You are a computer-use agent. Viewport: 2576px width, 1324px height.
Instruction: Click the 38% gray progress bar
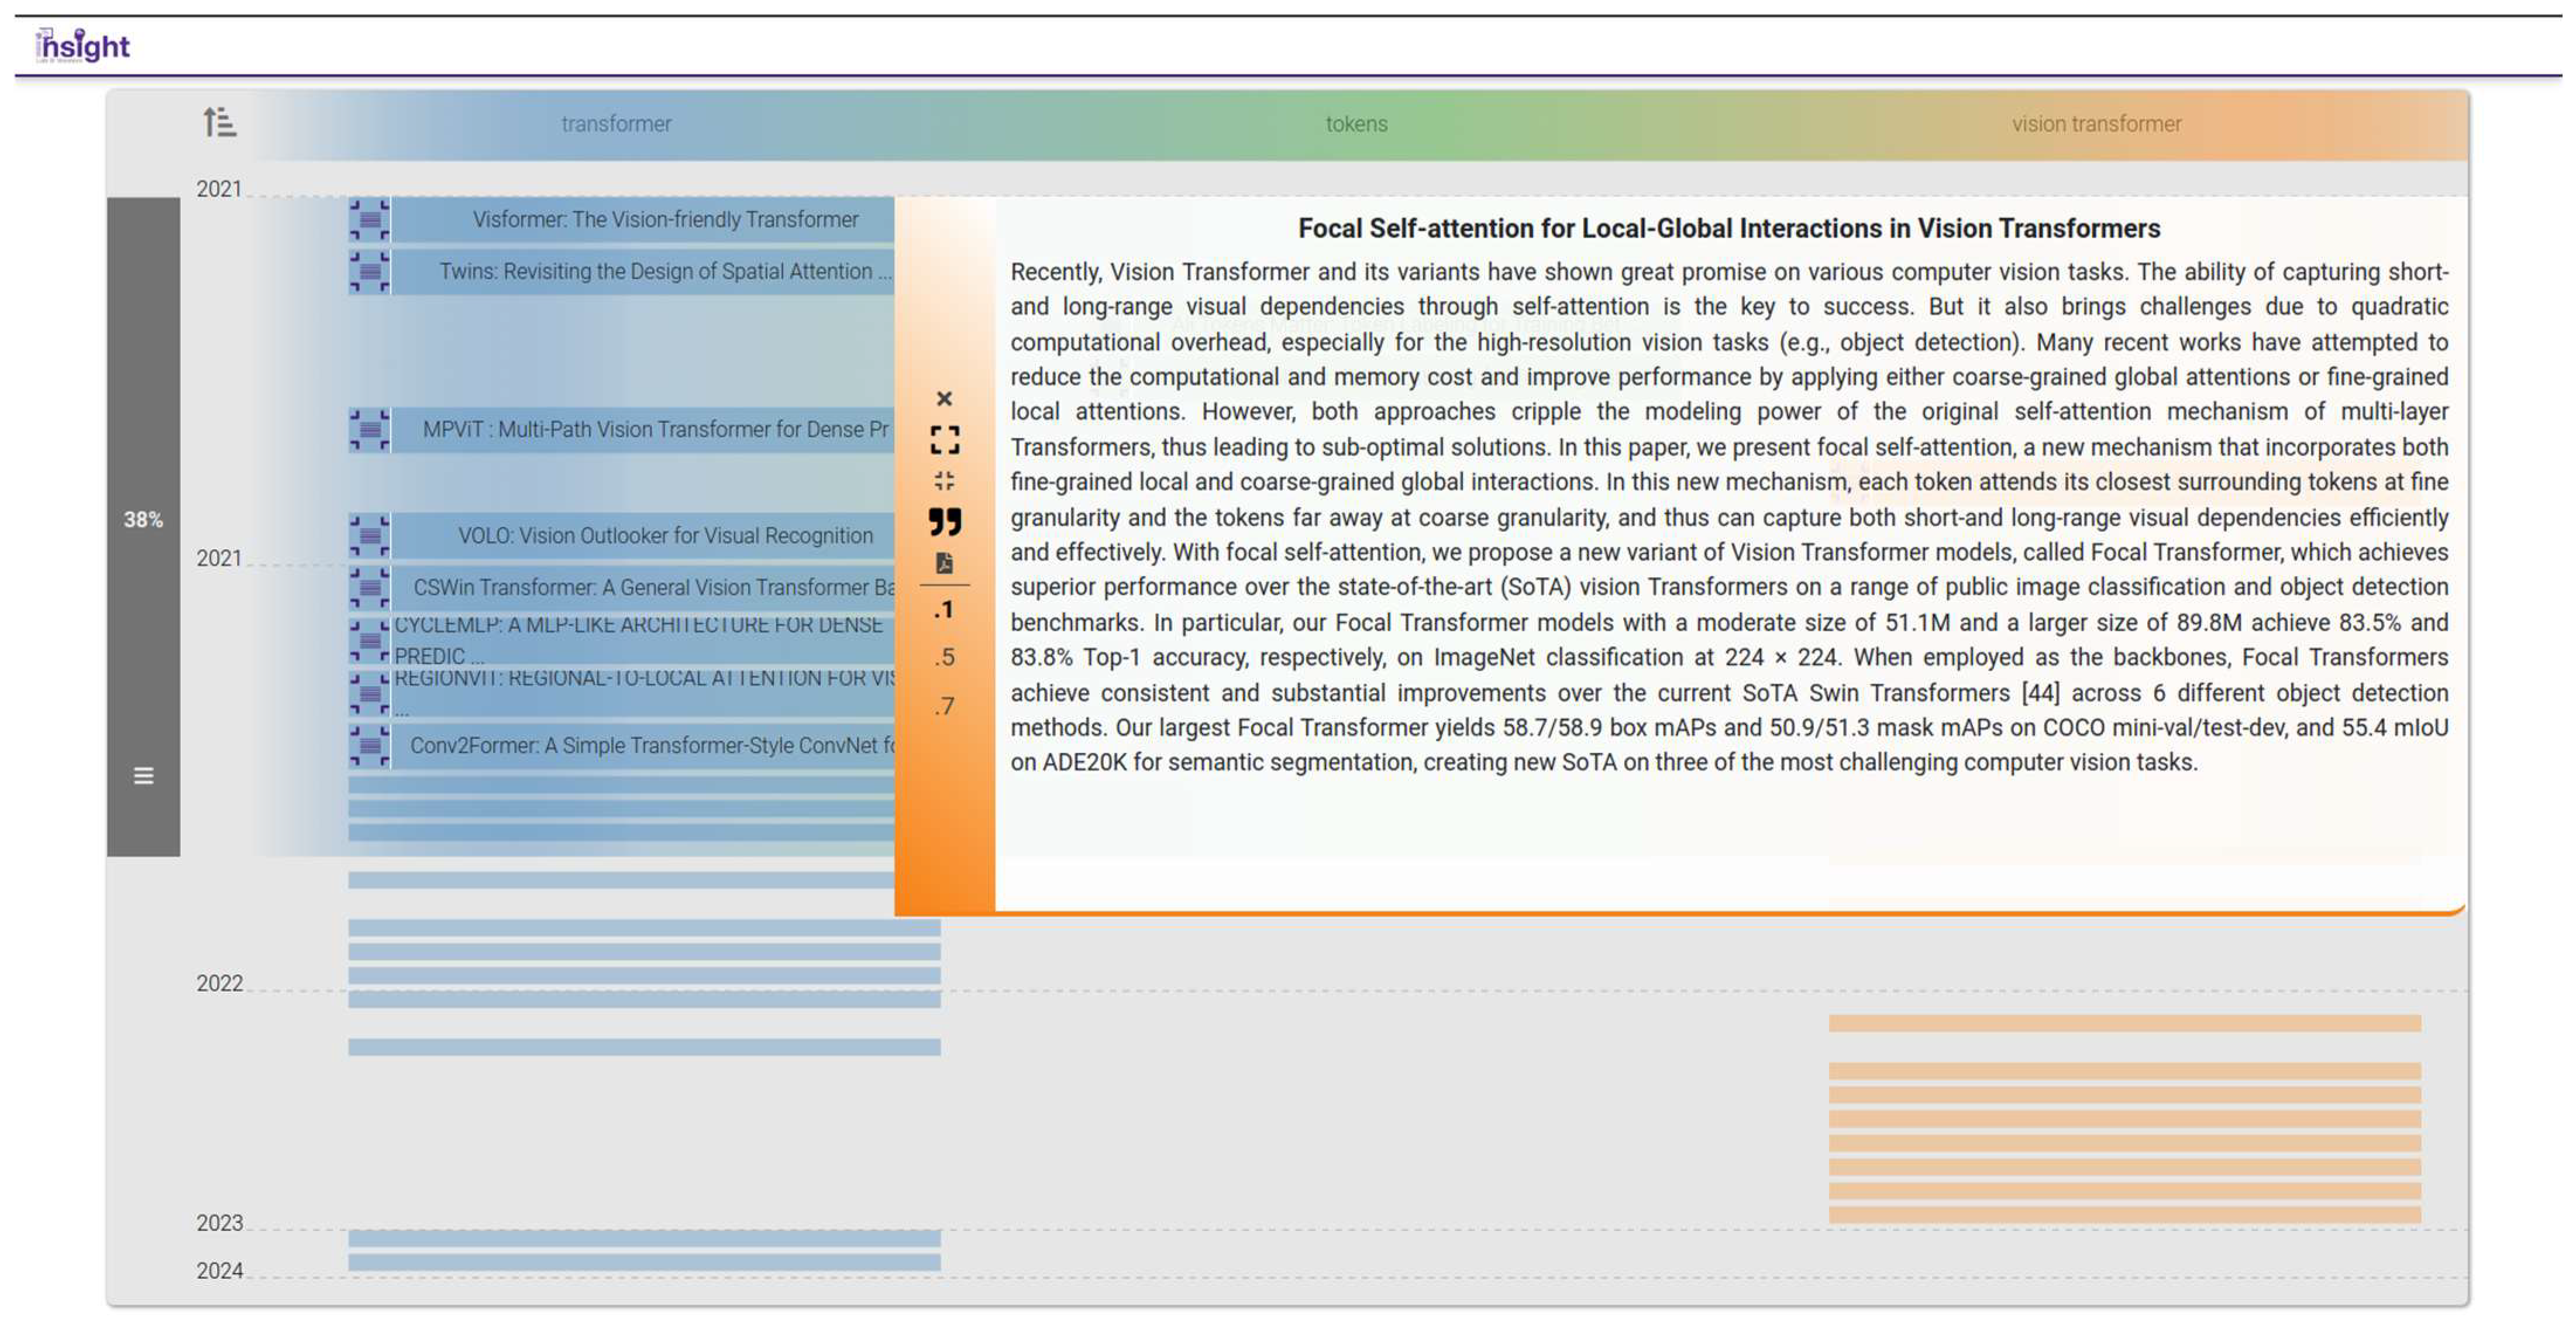pyautogui.click(x=143, y=519)
